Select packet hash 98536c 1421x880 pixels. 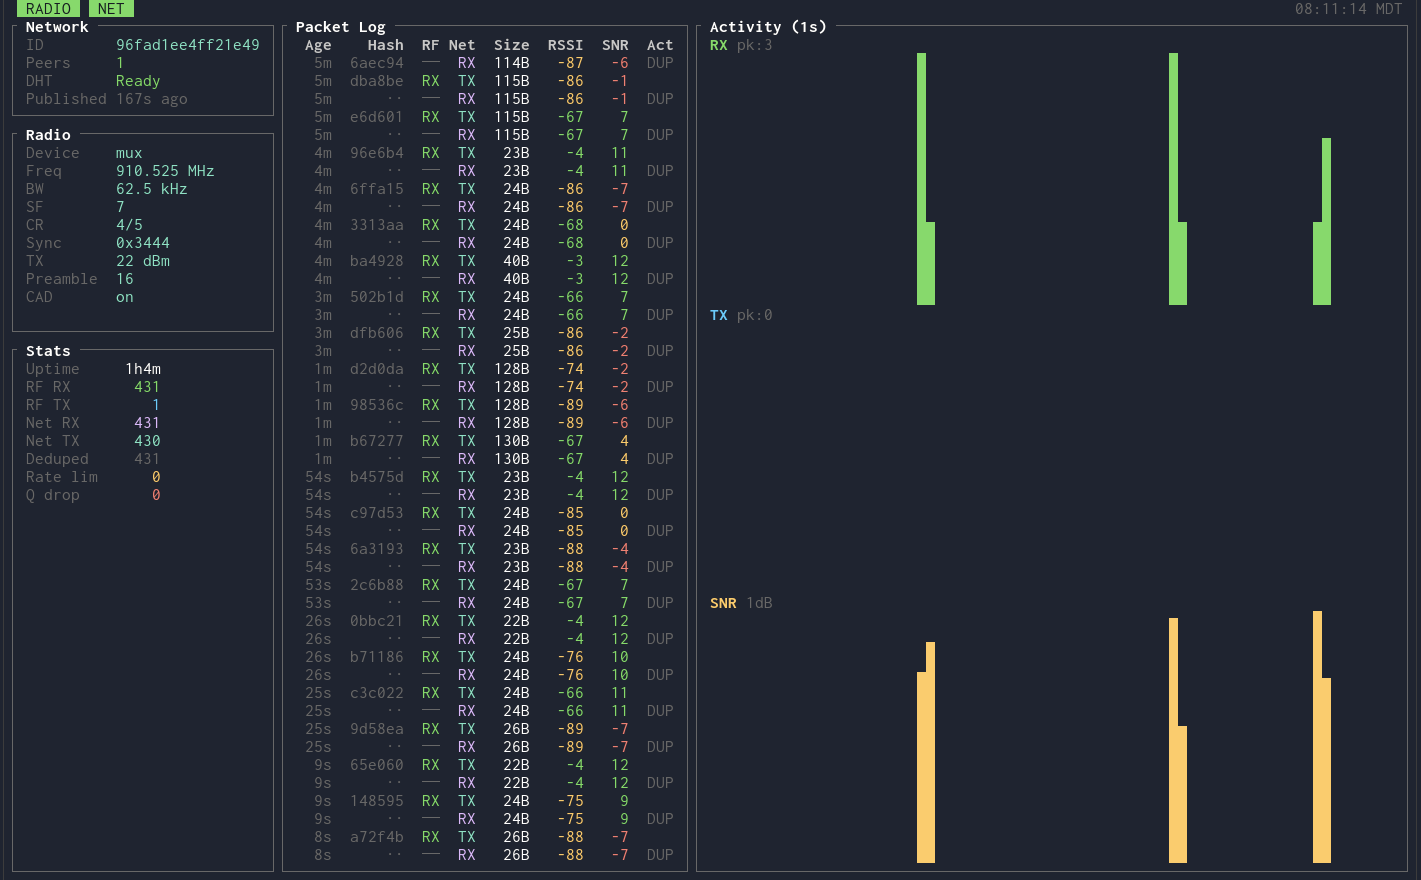pos(377,405)
